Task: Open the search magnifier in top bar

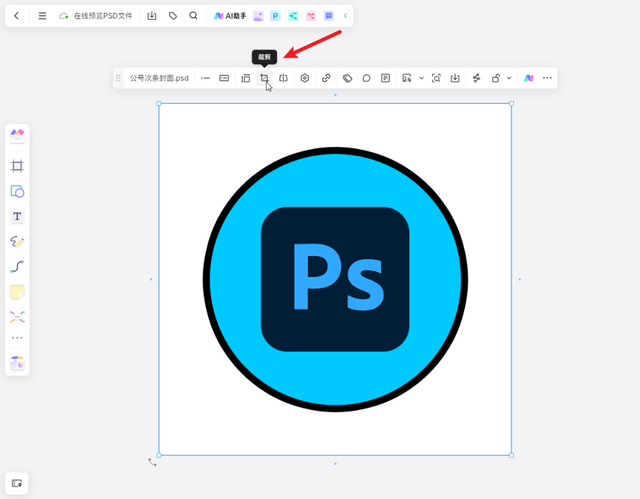Action: (x=193, y=16)
